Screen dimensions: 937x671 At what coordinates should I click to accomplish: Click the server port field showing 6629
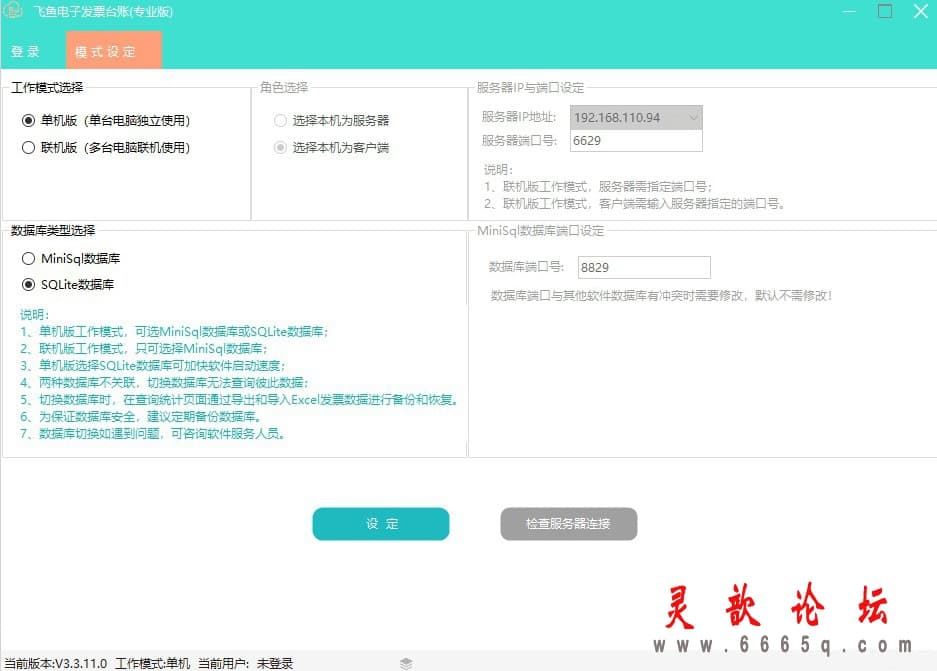point(636,141)
